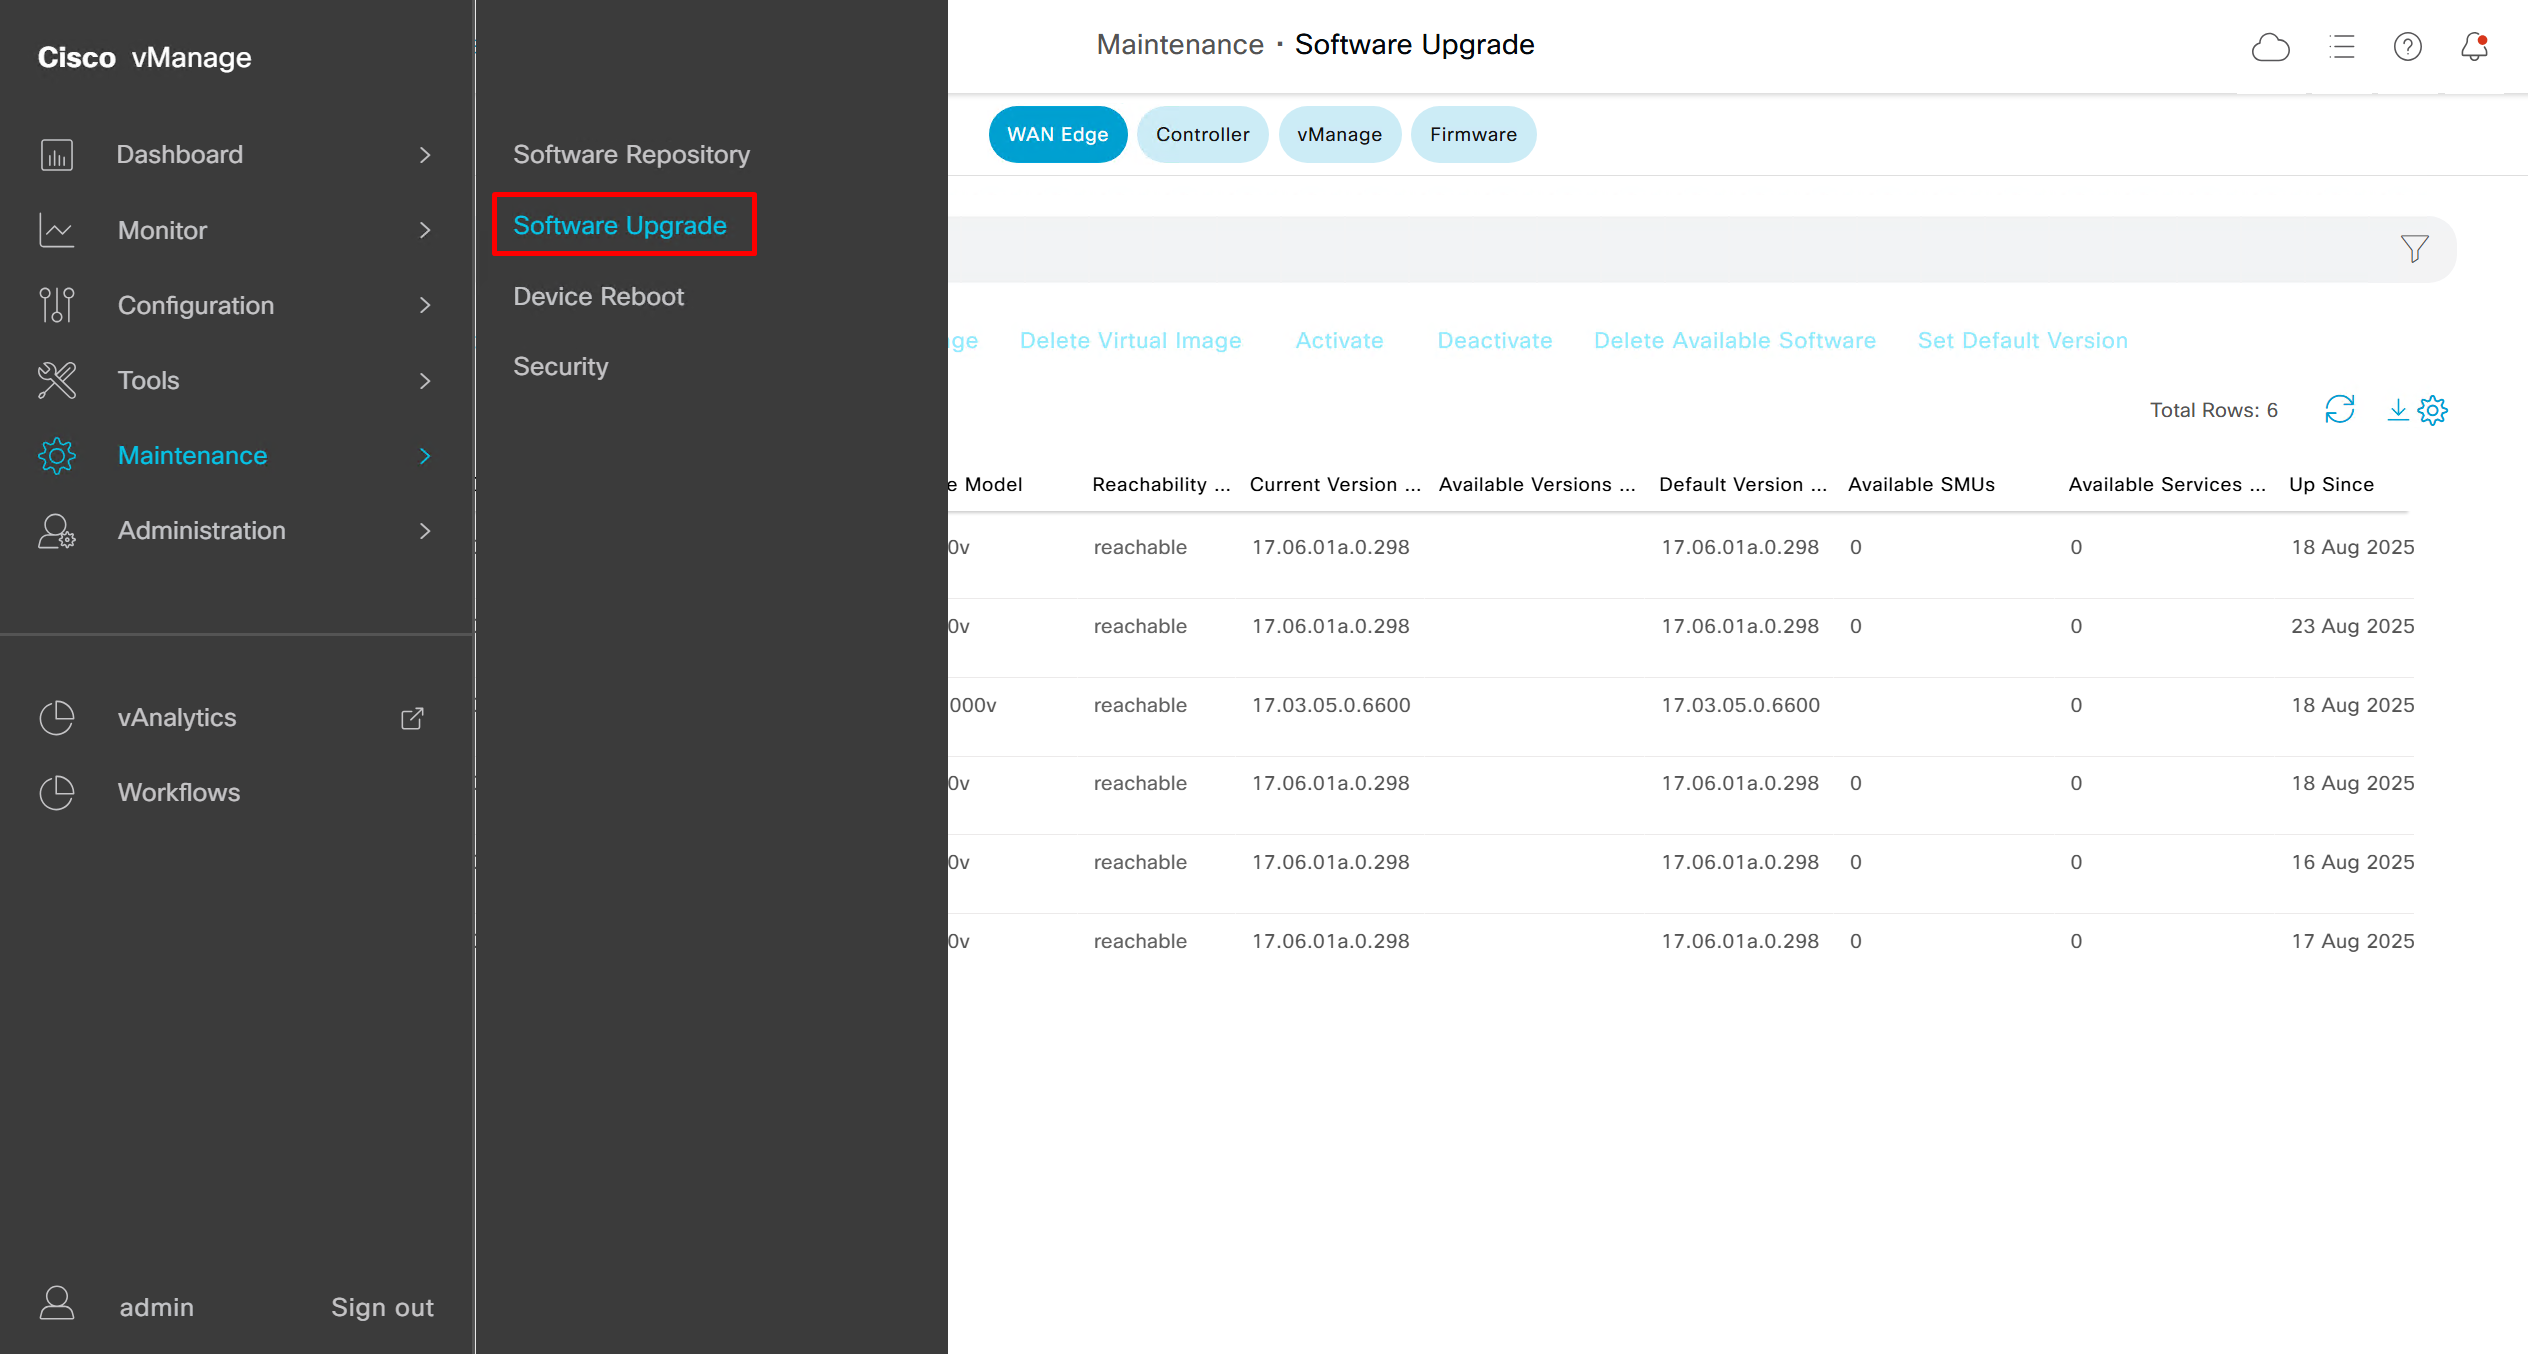Switch to the Controller tab
Screen dimensions: 2528x1354
point(1202,134)
